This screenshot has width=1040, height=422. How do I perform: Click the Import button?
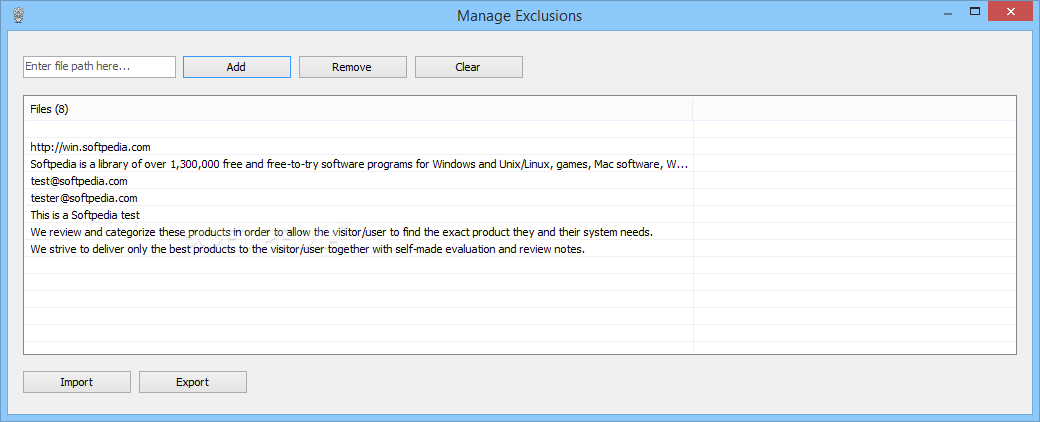pyautogui.click(x=77, y=382)
